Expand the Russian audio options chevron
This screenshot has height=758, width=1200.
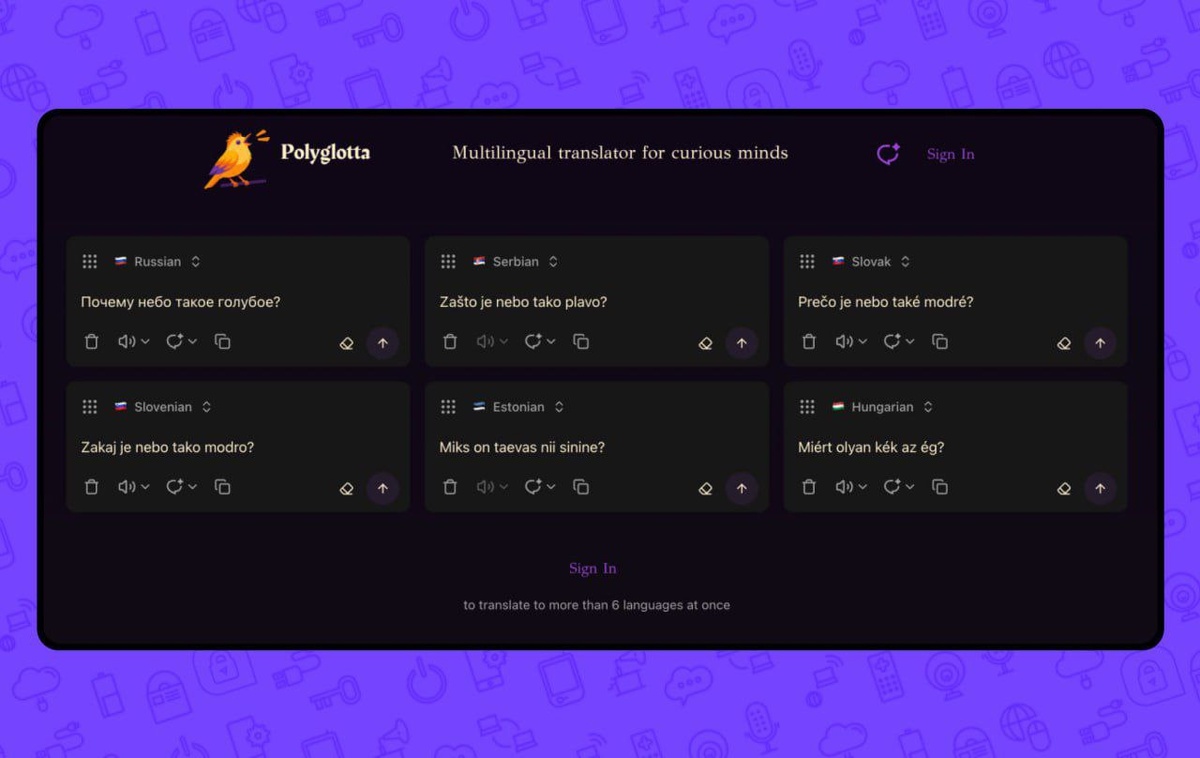(145, 342)
